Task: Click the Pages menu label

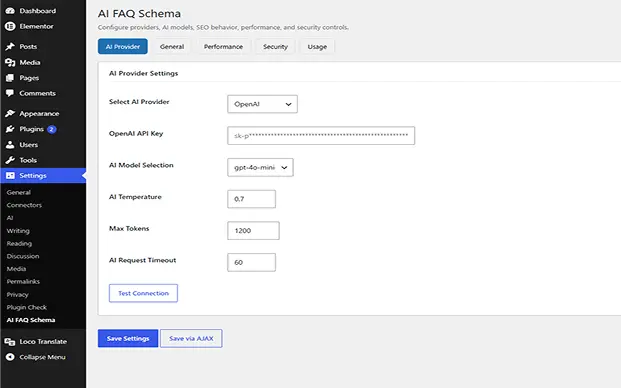Action: coord(29,78)
